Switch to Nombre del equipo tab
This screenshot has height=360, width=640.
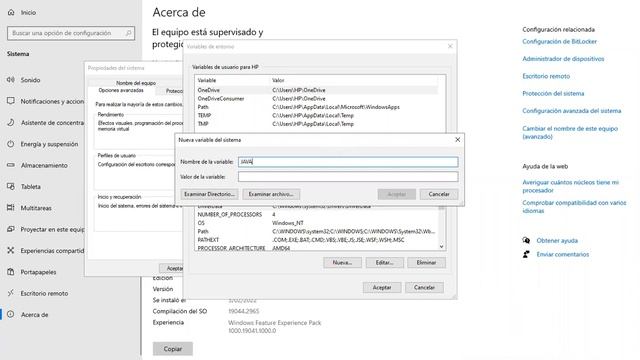[136, 83]
